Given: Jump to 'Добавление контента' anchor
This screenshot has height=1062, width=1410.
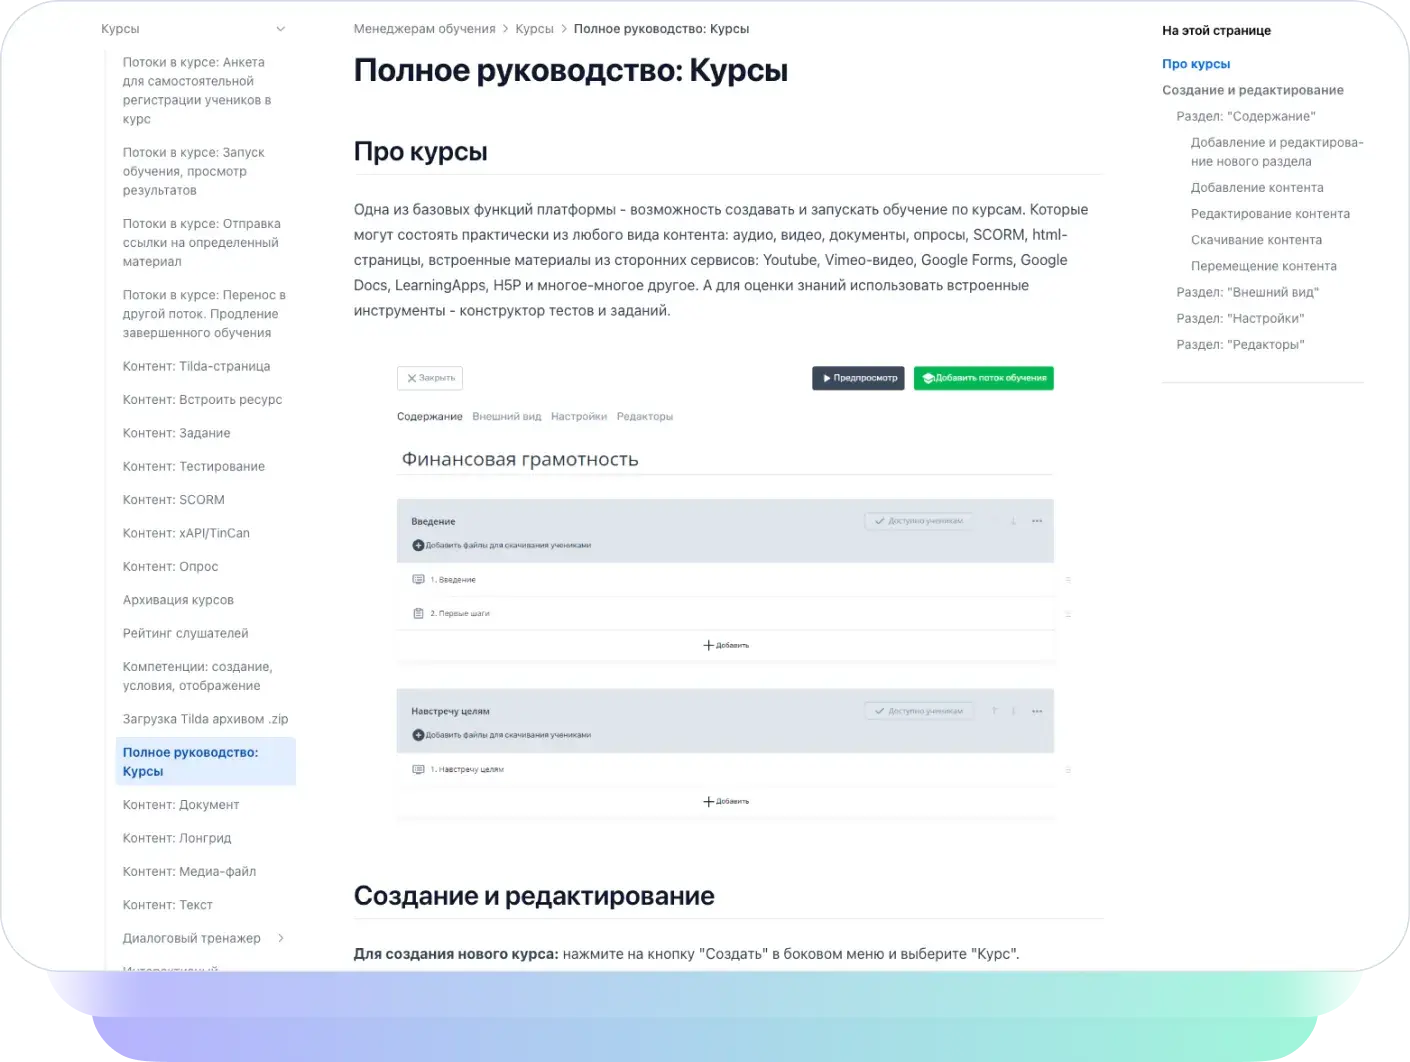Looking at the screenshot, I should (1257, 188).
